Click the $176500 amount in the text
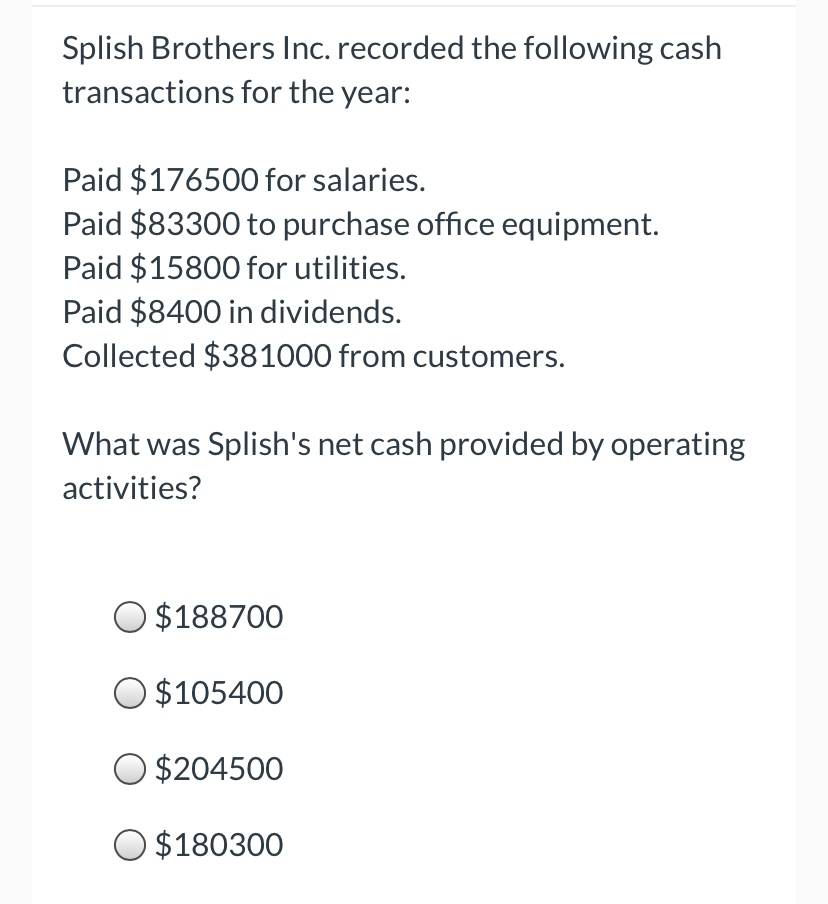The height and width of the screenshot is (904, 828). point(194,180)
